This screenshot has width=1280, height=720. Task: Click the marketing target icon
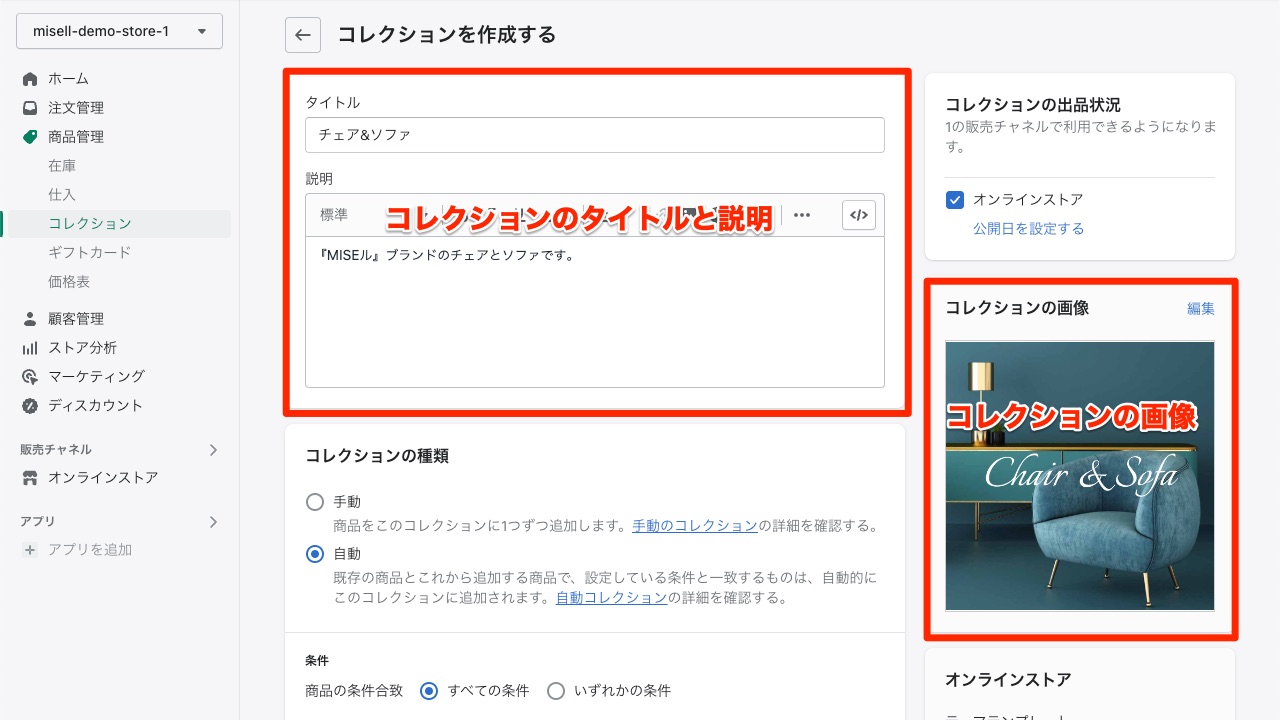click(x=30, y=376)
